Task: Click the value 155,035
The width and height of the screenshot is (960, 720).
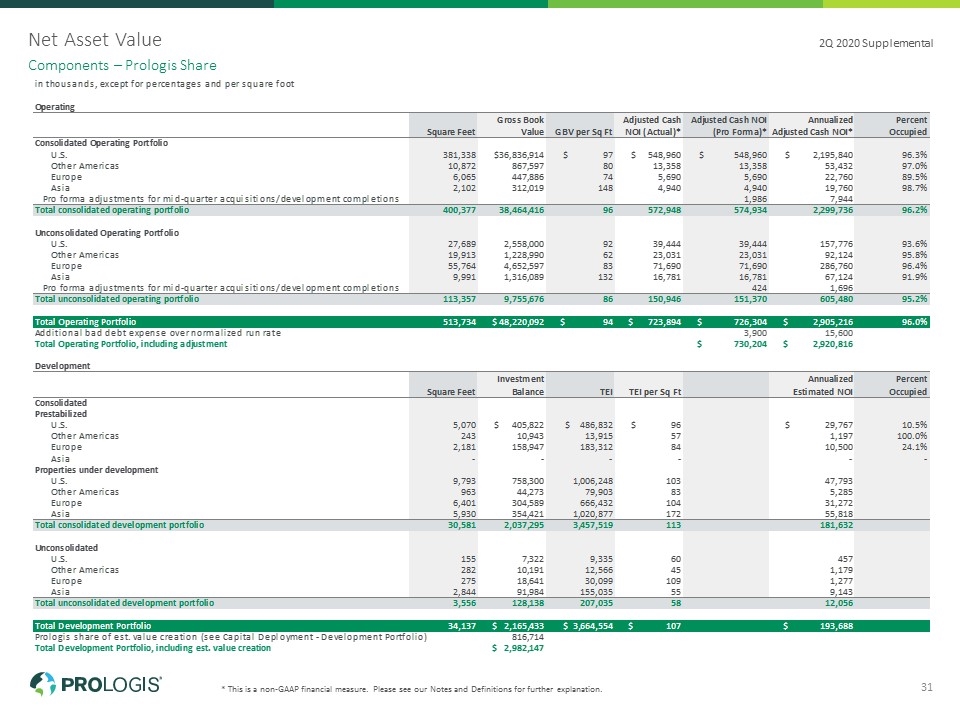Action: point(596,593)
